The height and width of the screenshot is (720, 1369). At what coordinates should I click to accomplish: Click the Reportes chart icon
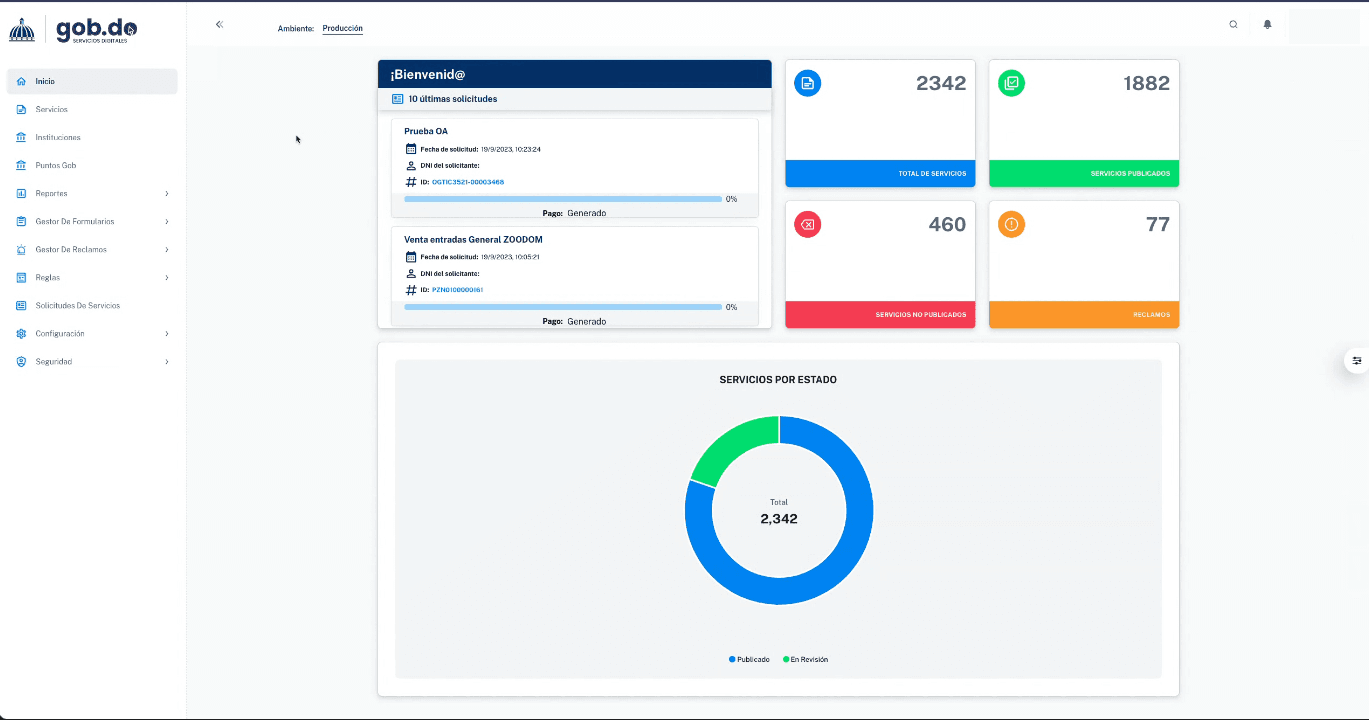[x=21, y=193]
